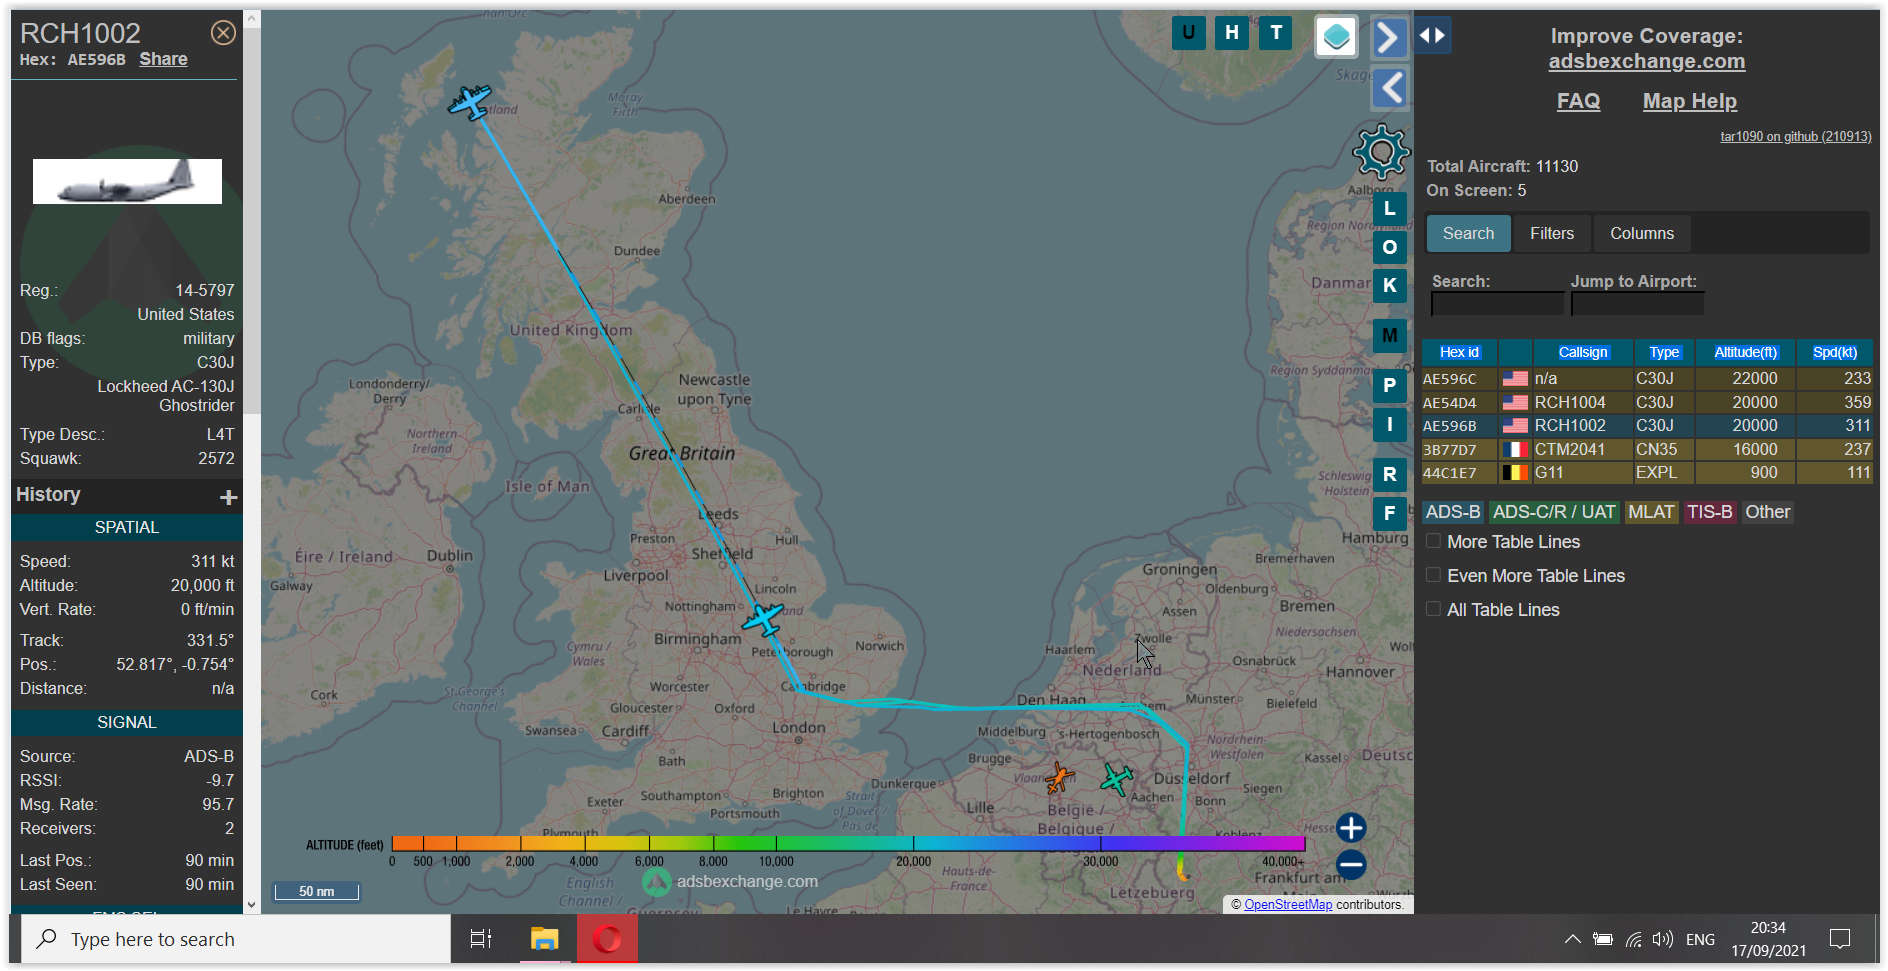Toggle the sidebar width arrows button
This screenshot has width=1888, height=971.
pyautogui.click(x=1432, y=36)
